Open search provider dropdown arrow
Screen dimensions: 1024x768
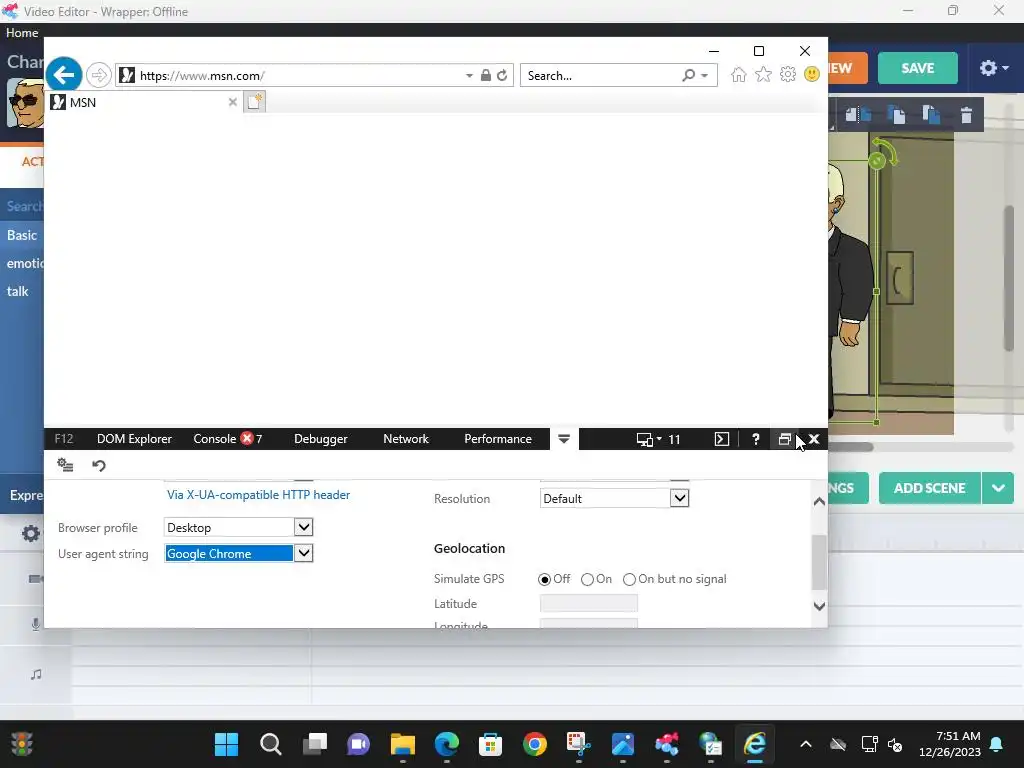point(704,76)
